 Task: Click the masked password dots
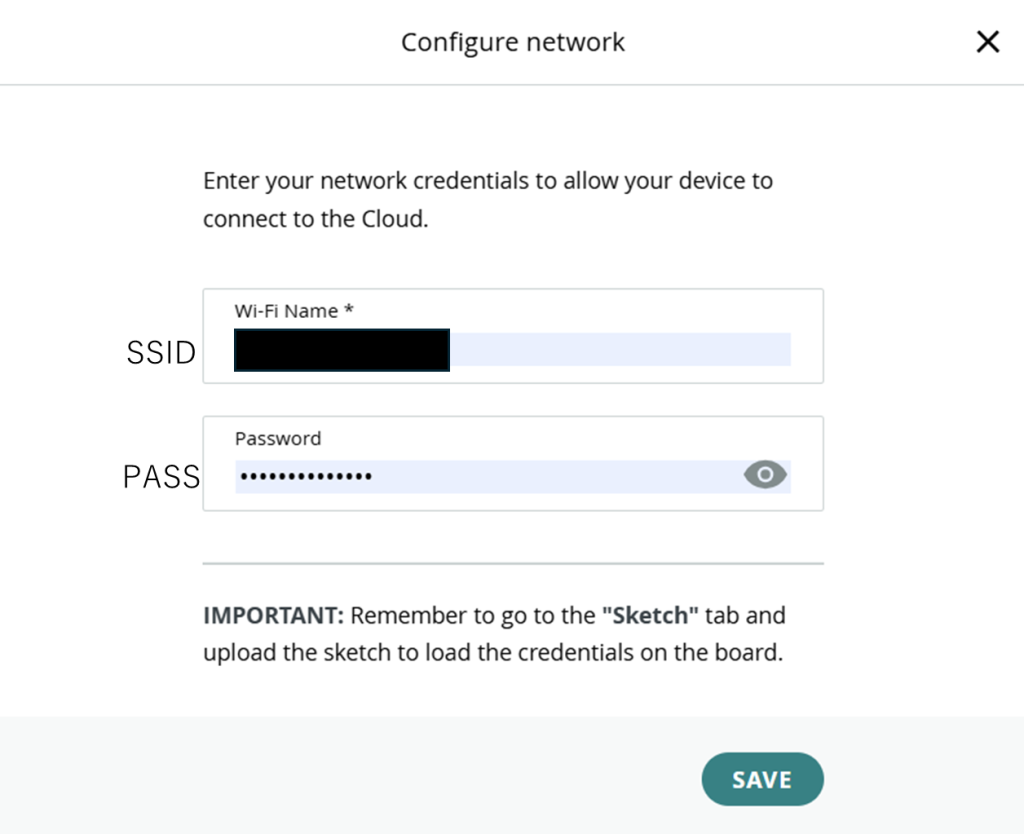point(306,477)
